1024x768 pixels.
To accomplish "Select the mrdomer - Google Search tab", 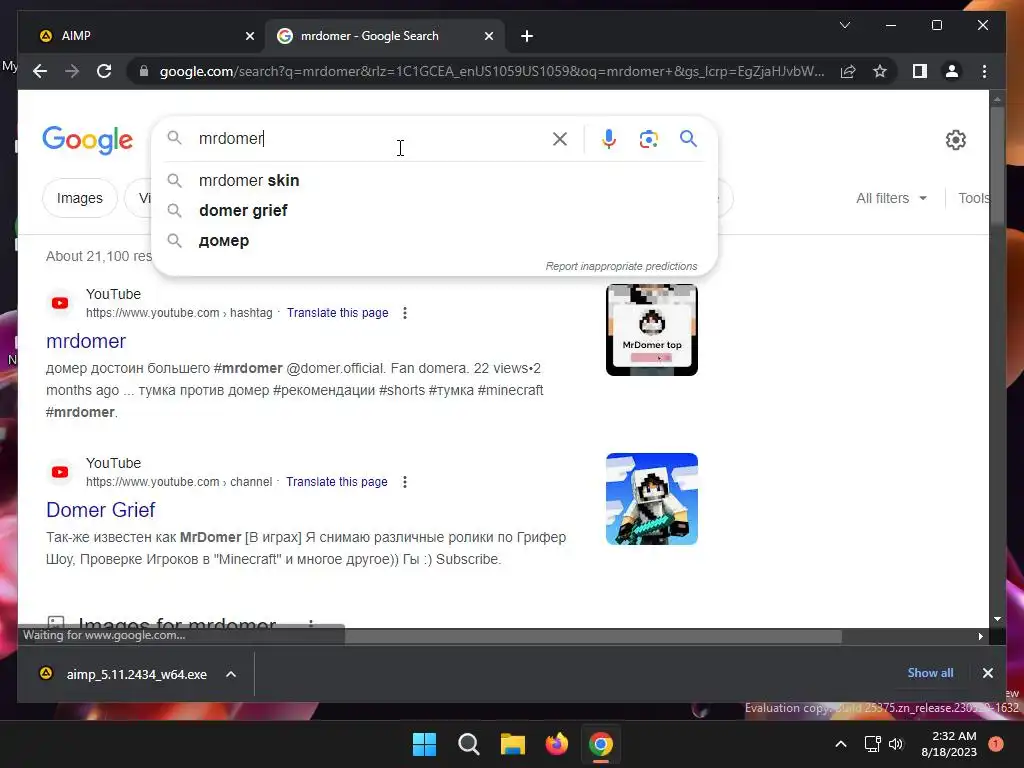I will (x=385, y=36).
